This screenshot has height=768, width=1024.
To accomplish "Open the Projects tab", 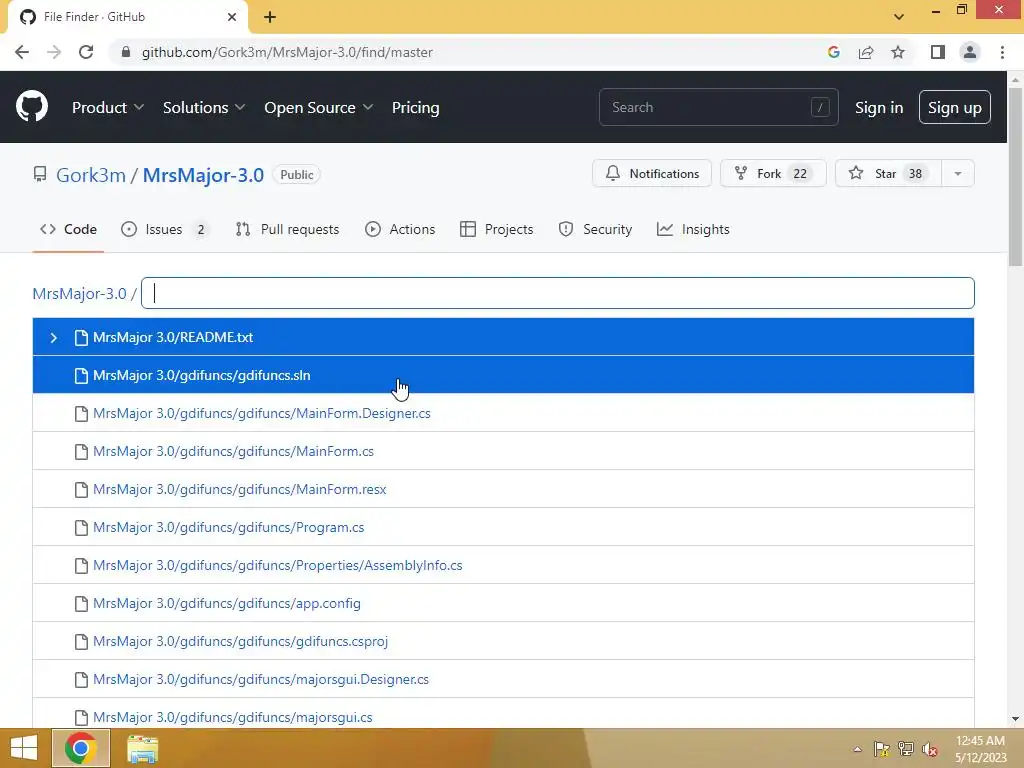I will tap(496, 229).
